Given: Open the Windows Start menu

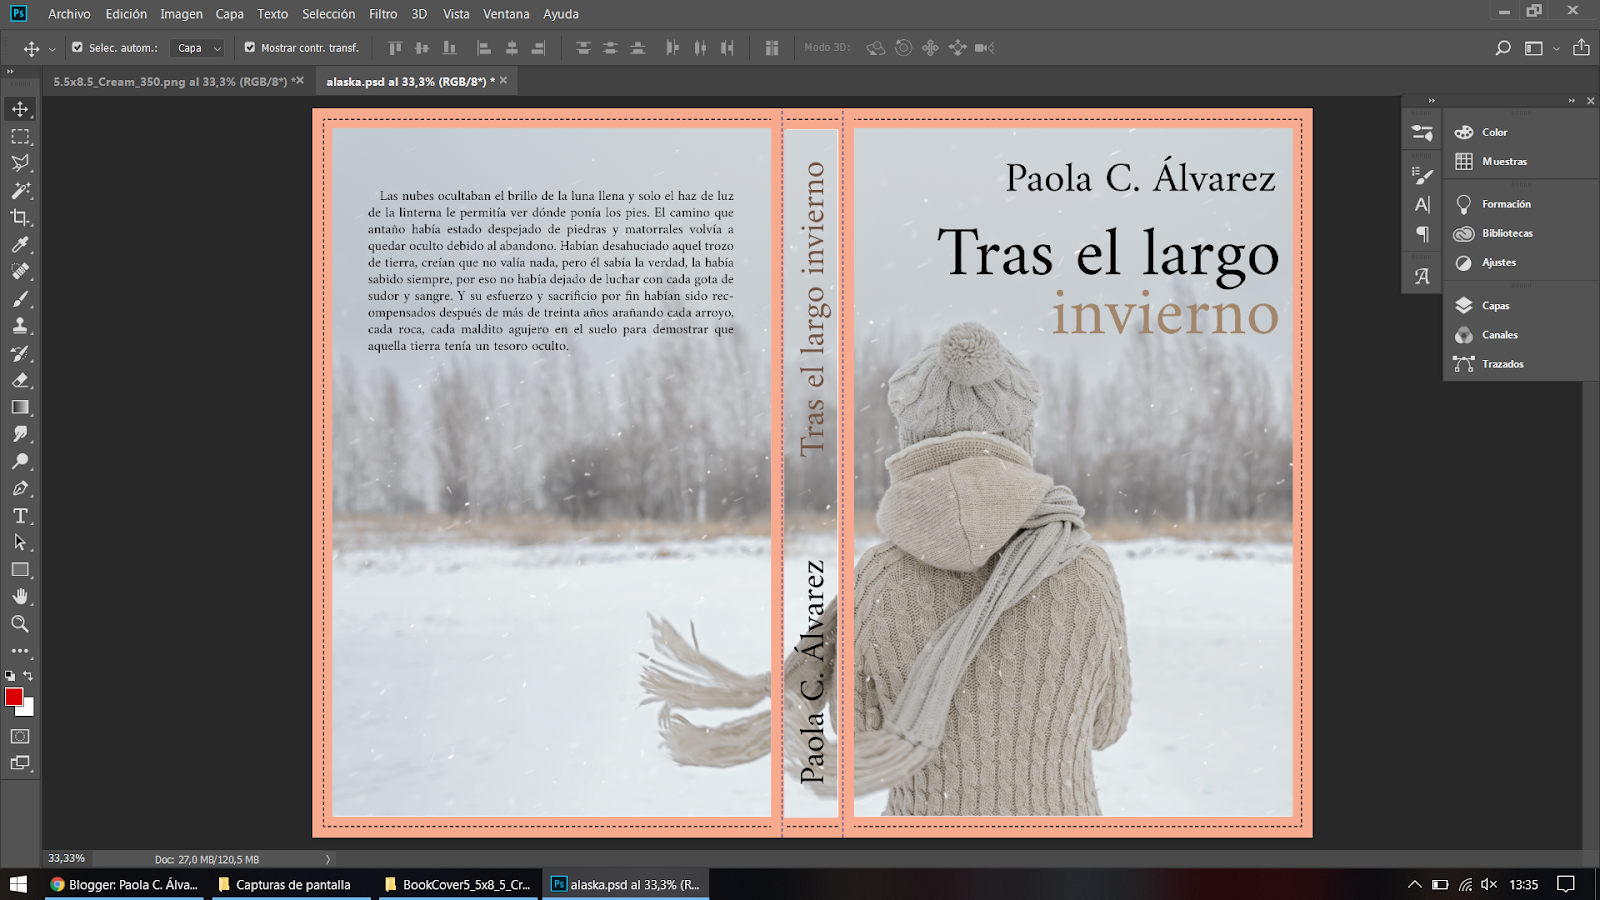Looking at the screenshot, I should tap(18, 884).
